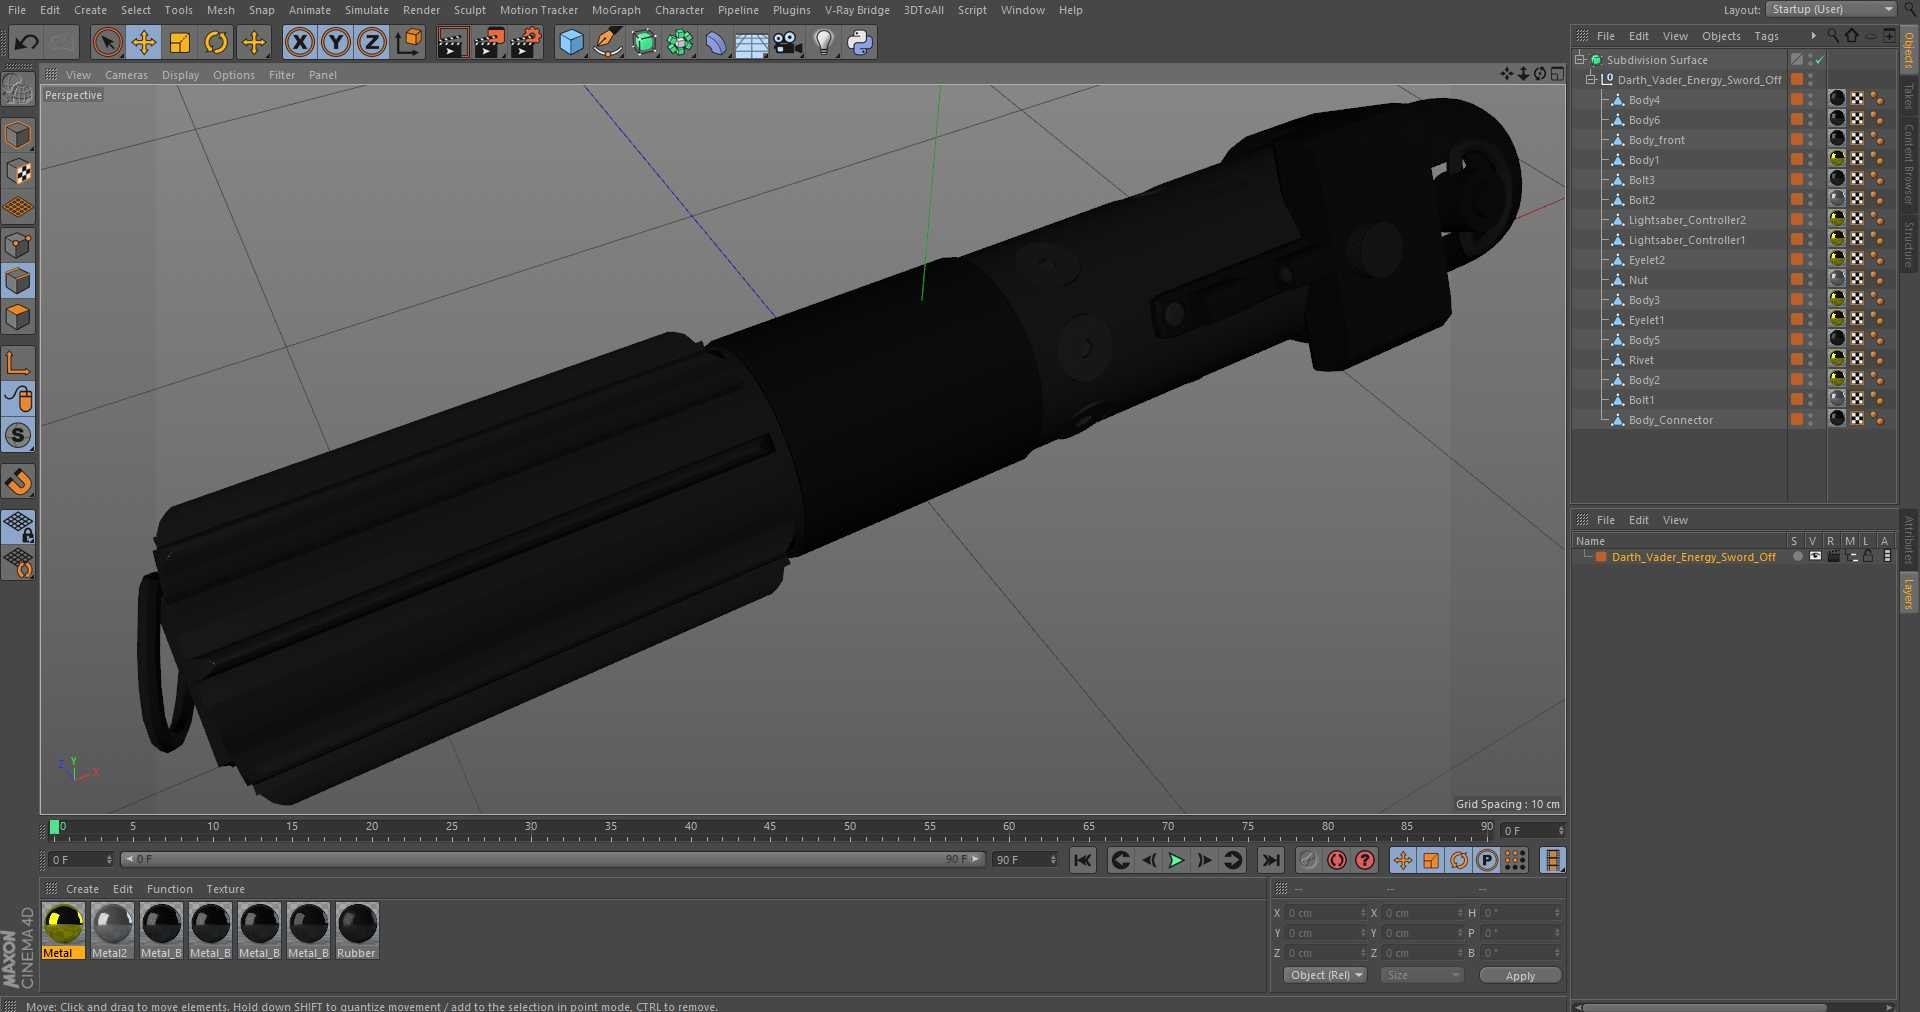Screen dimensions: 1920x1012
Task: Select Body_Connector object
Action: (x=1670, y=420)
